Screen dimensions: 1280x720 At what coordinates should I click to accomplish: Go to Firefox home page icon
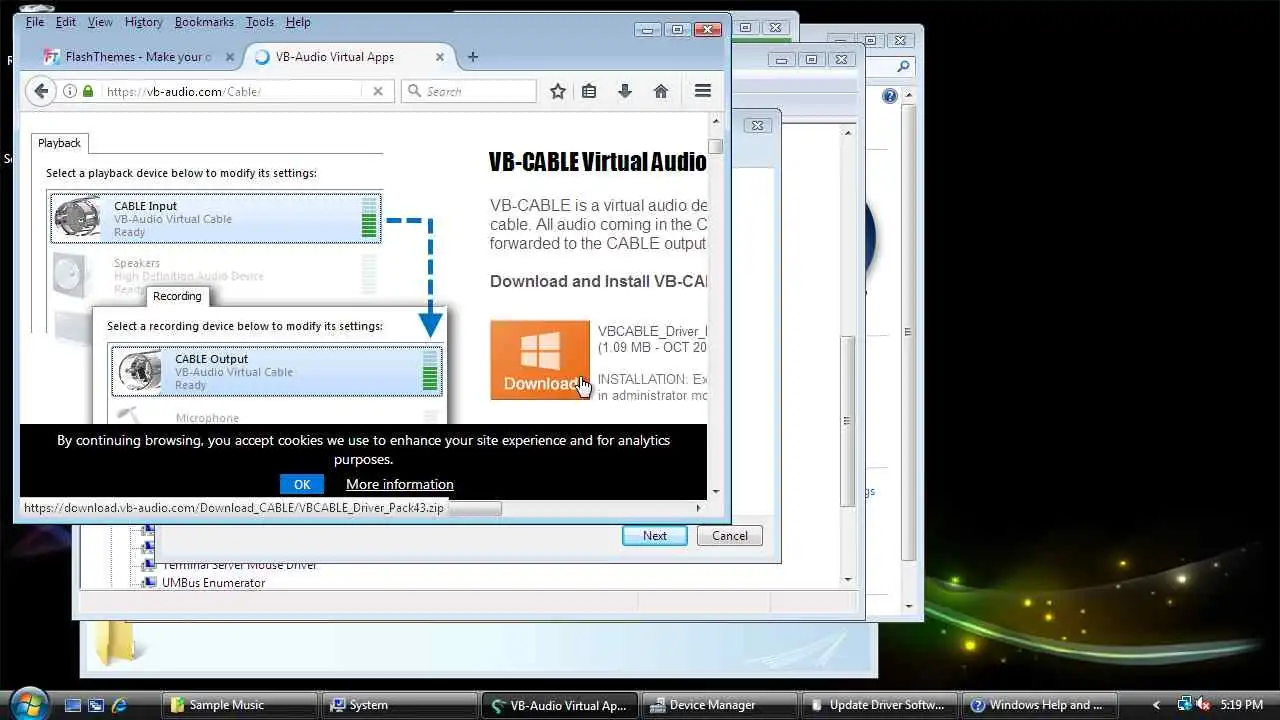coord(661,91)
